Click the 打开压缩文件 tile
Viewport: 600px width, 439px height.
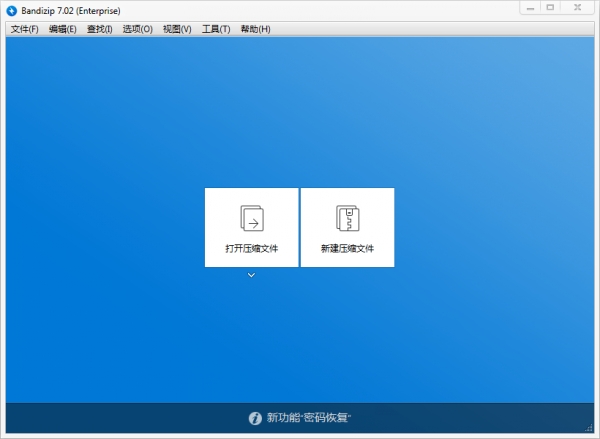pyautogui.click(x=251, y=227)
